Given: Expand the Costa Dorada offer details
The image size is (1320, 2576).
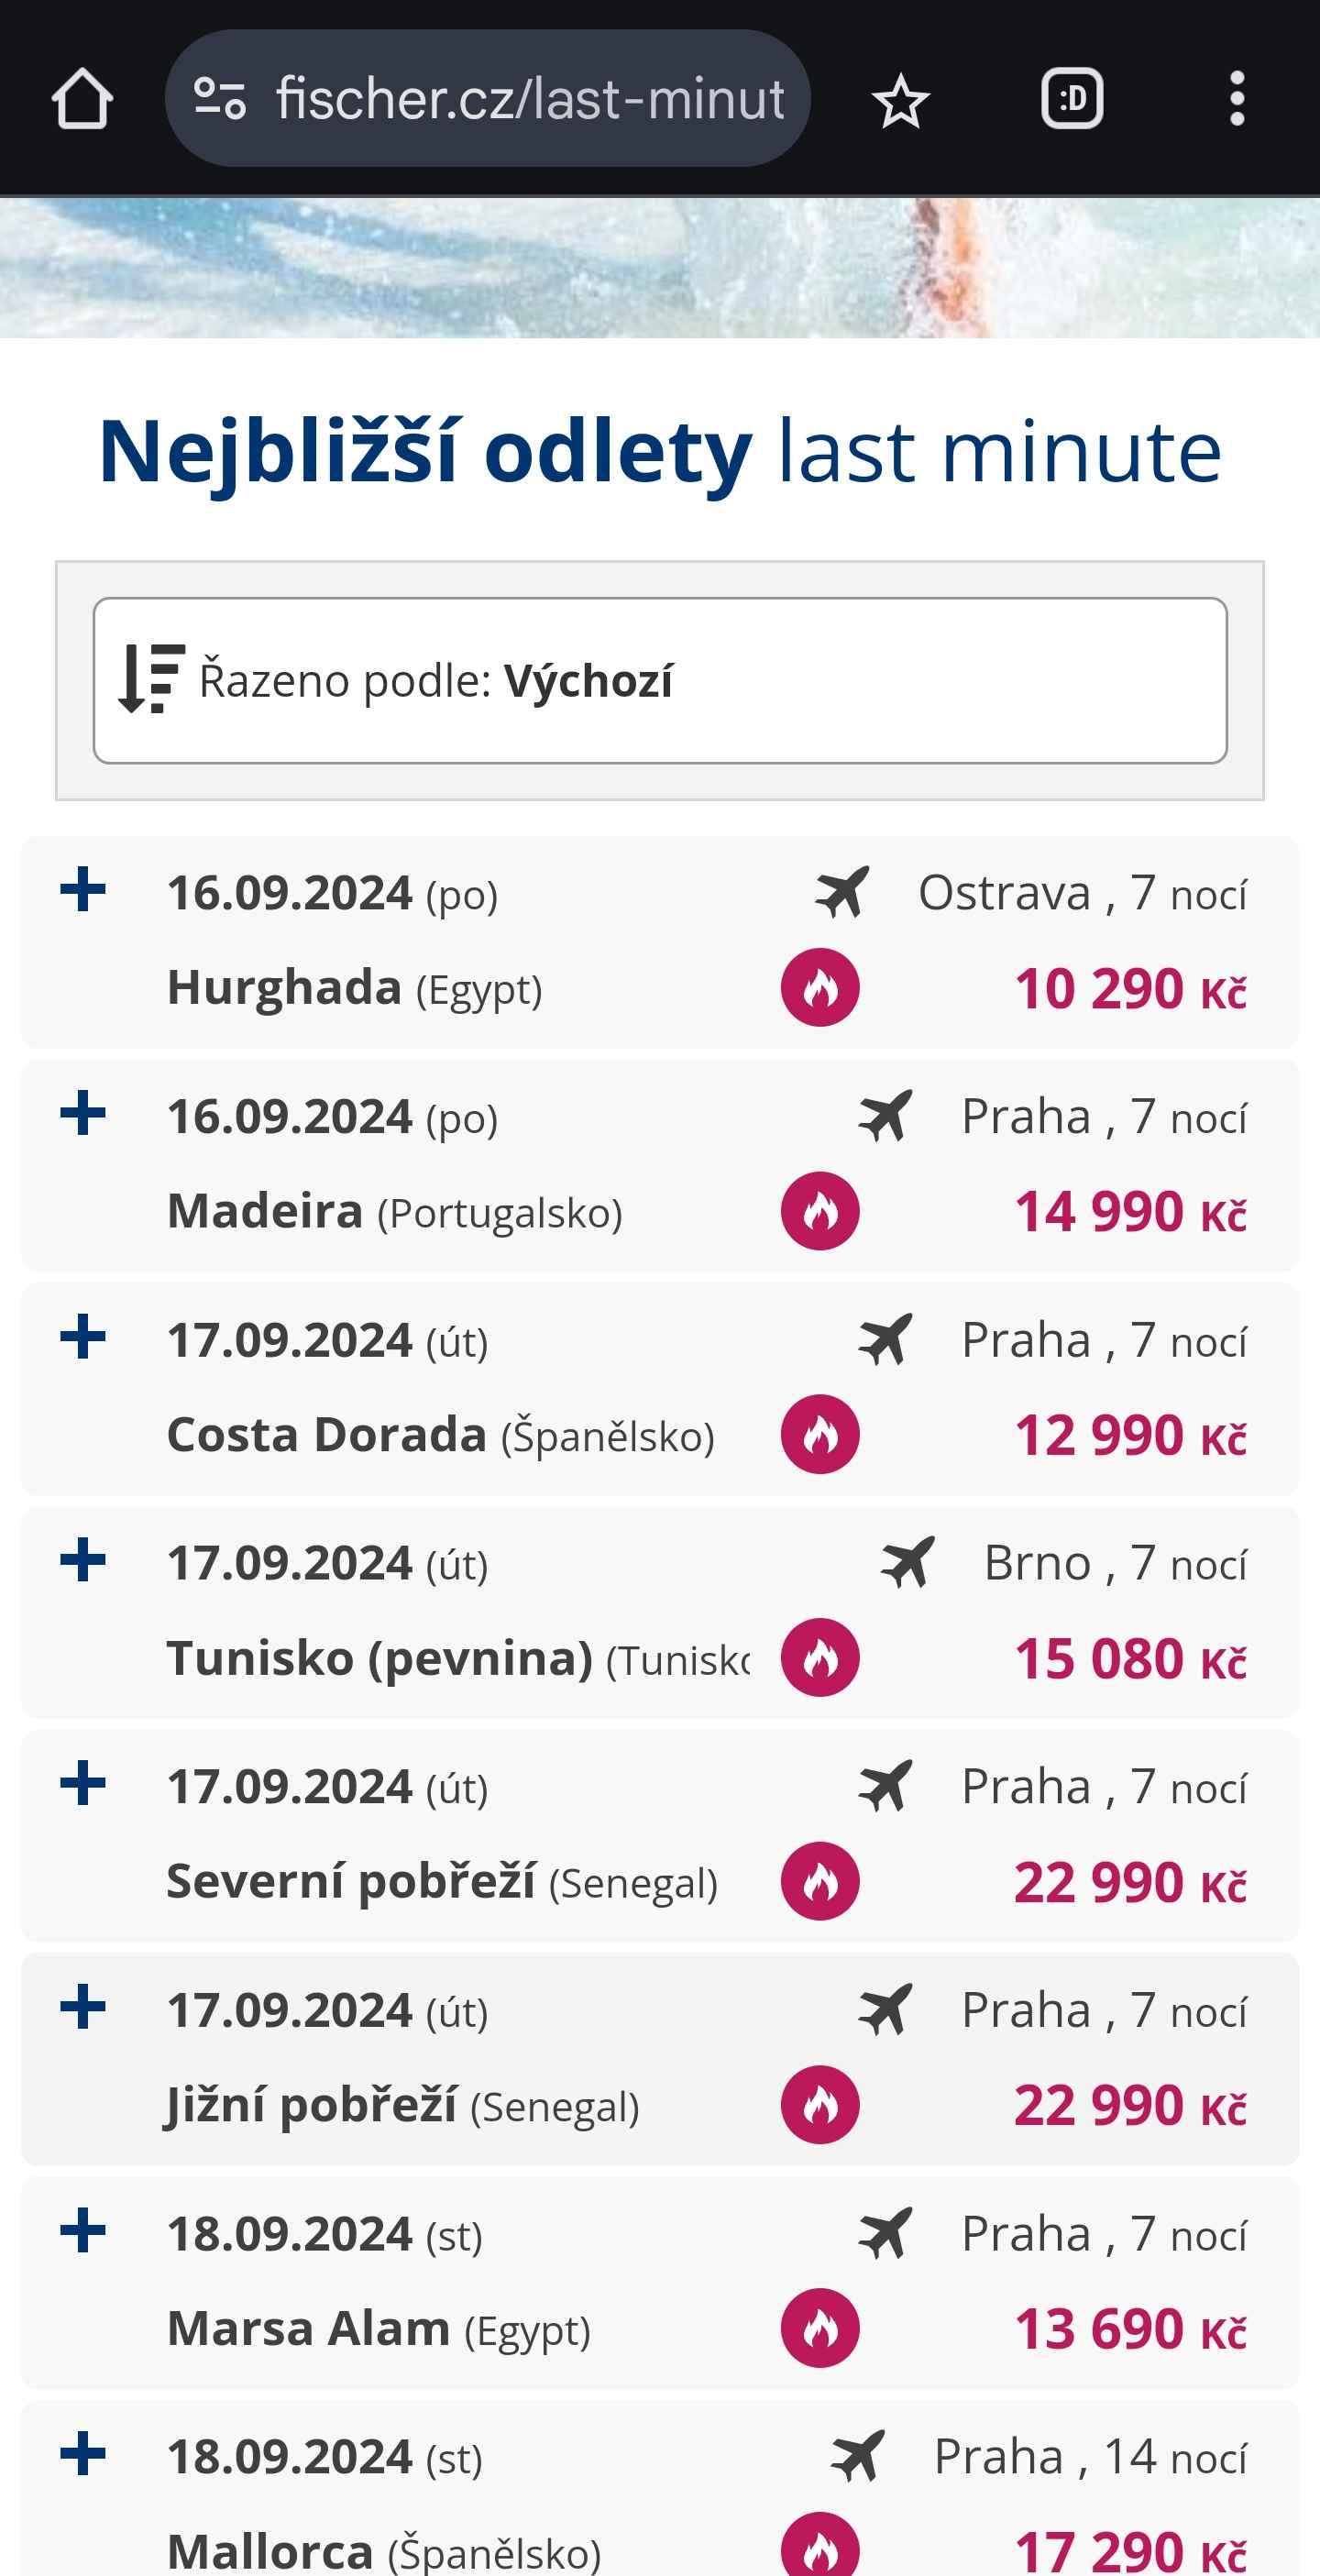Looking at the screenshot, I should coord(83,1337).
